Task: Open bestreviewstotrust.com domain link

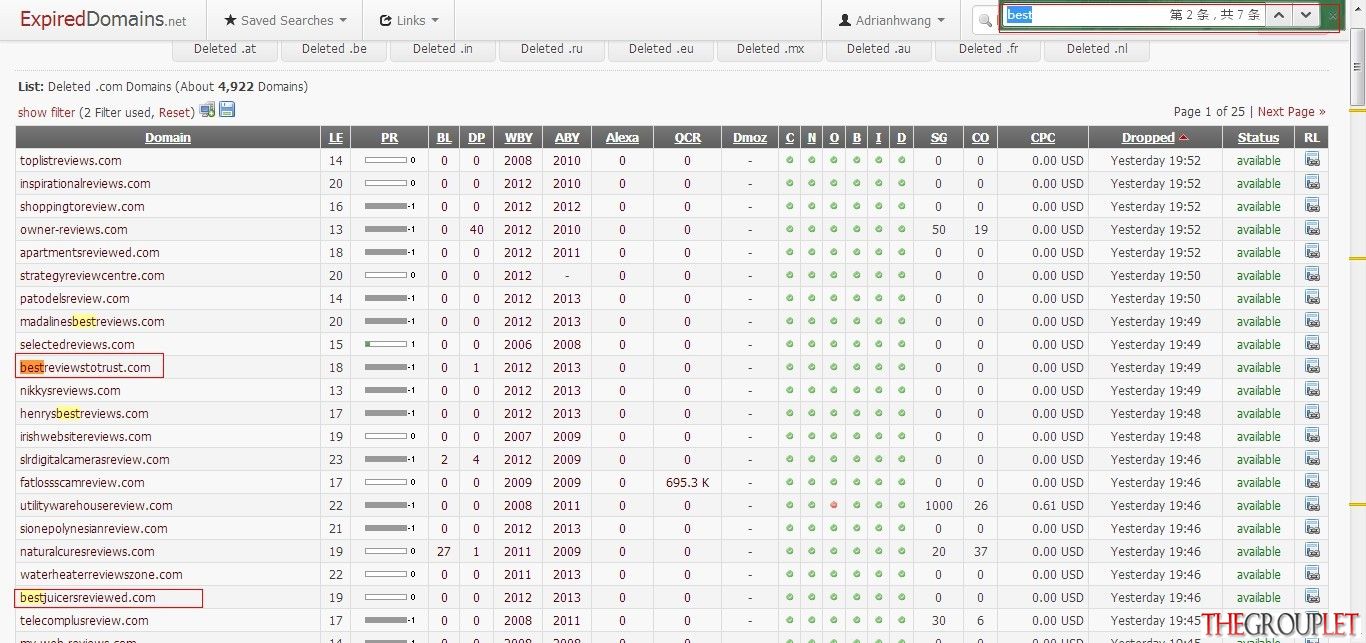Action: 85,367
